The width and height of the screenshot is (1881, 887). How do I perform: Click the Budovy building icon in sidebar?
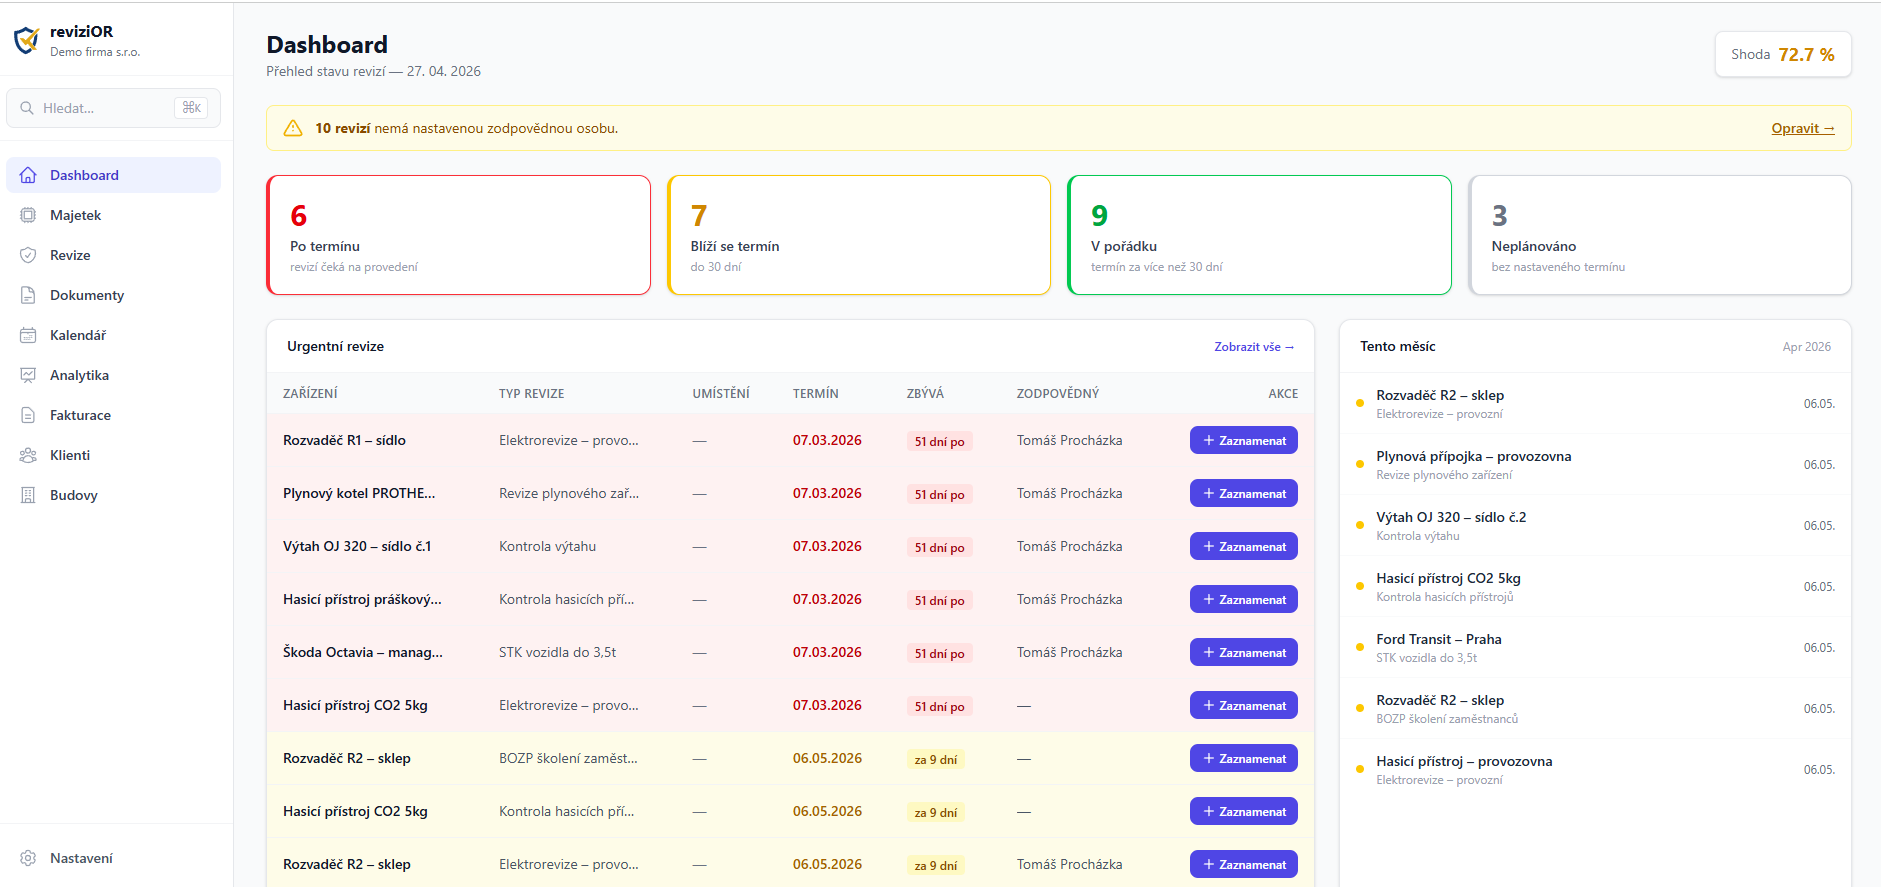[x=28, y=495]
